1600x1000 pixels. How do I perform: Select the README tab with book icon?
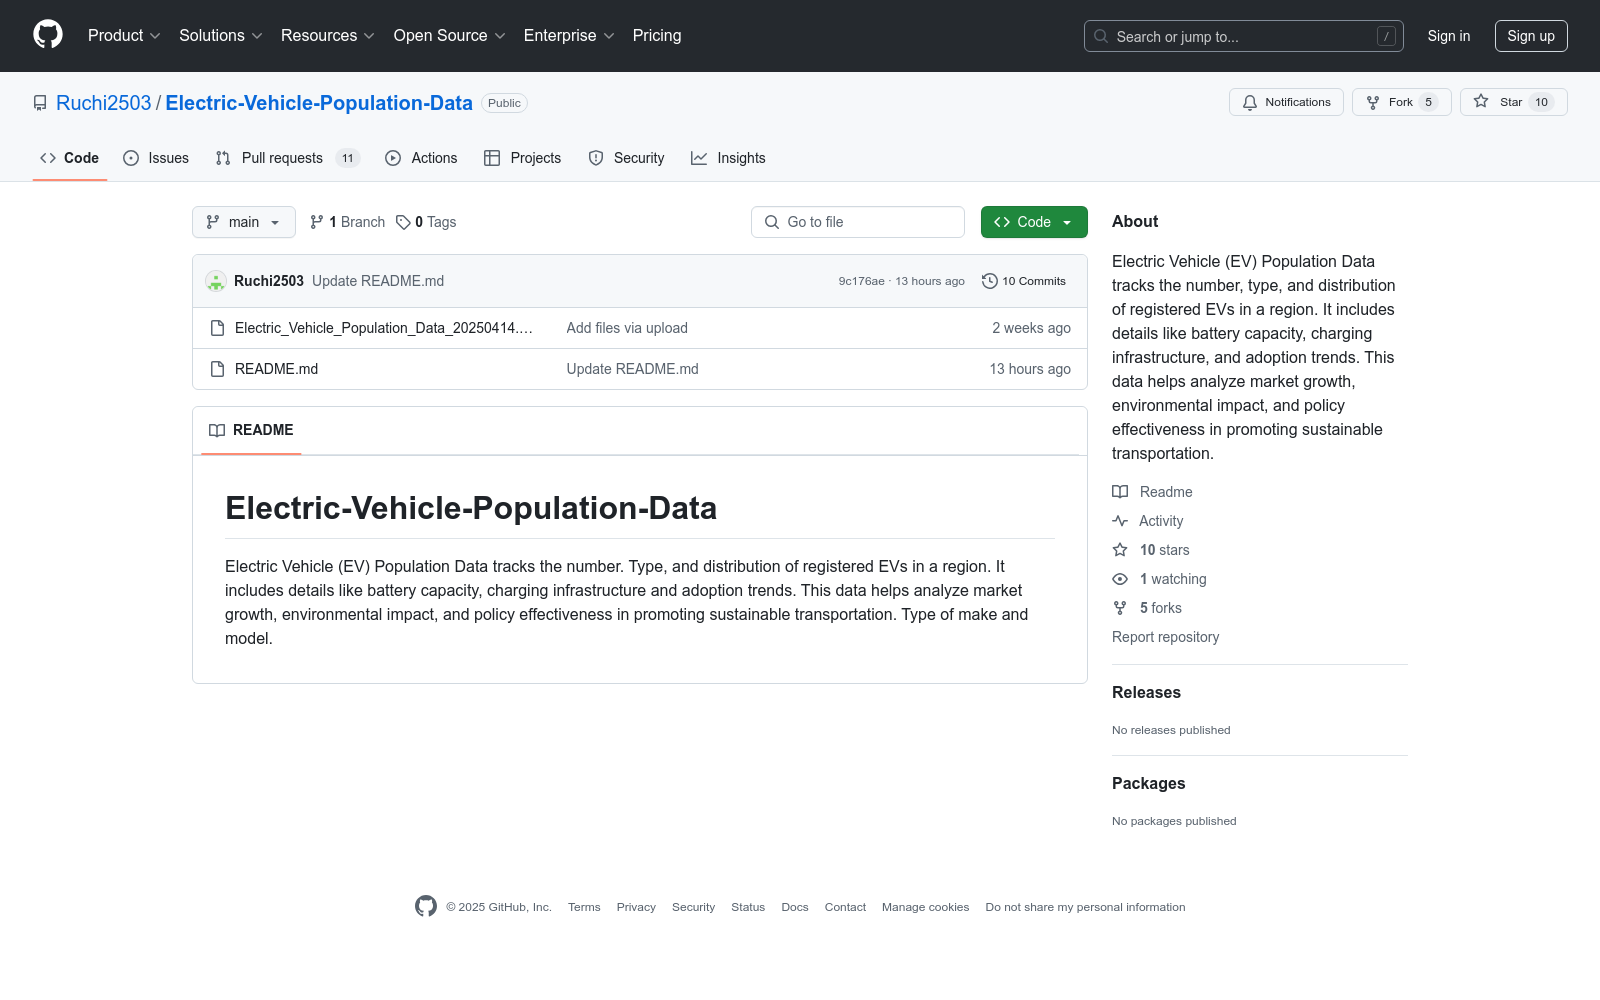point(251,430)
